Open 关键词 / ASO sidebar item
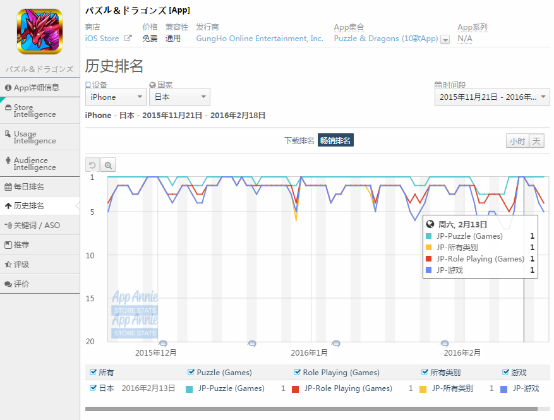The height and width of the screenshot is (420, 554). 40,225
